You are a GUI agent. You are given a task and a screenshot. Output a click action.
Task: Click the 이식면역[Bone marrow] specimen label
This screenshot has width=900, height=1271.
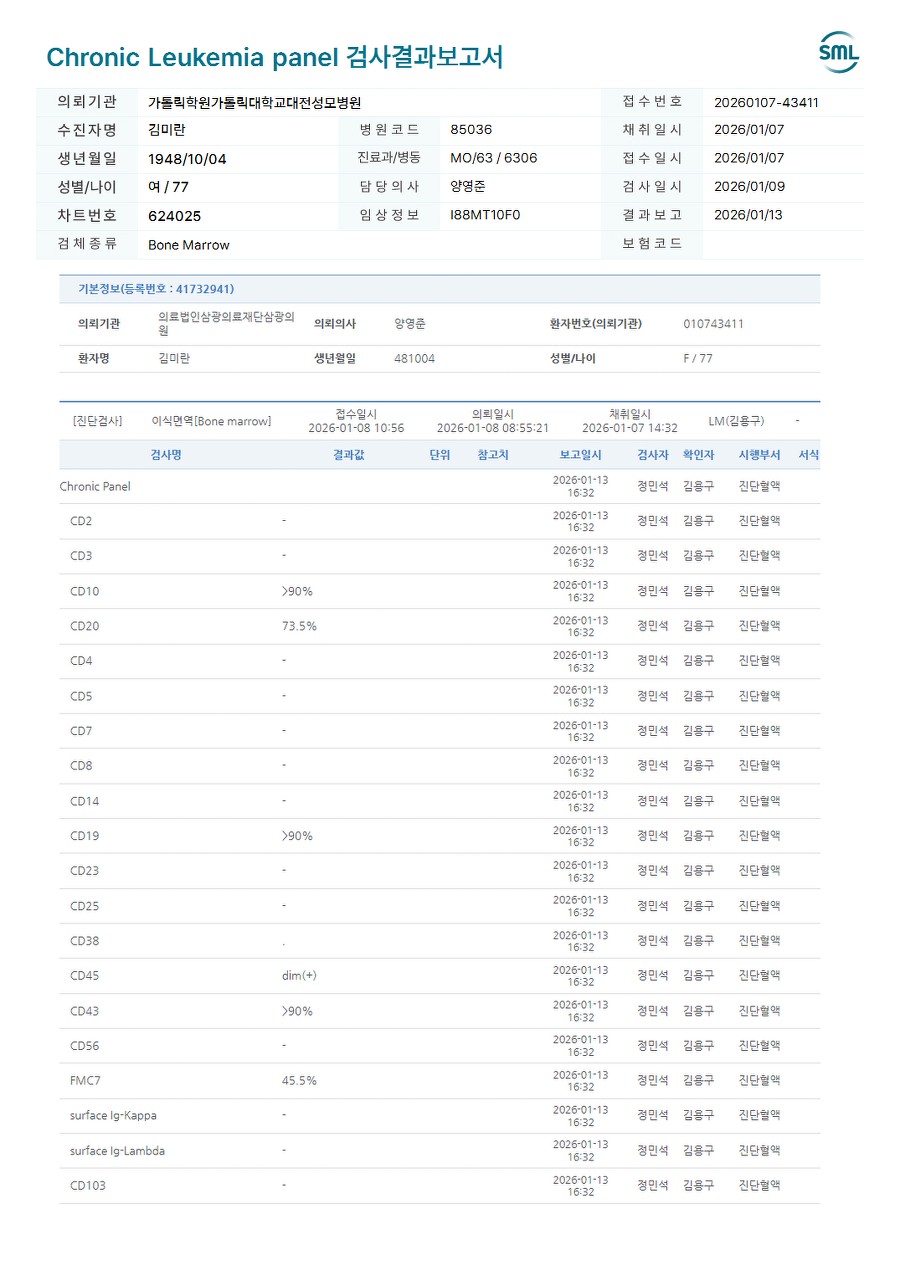[x=211, y=421]
